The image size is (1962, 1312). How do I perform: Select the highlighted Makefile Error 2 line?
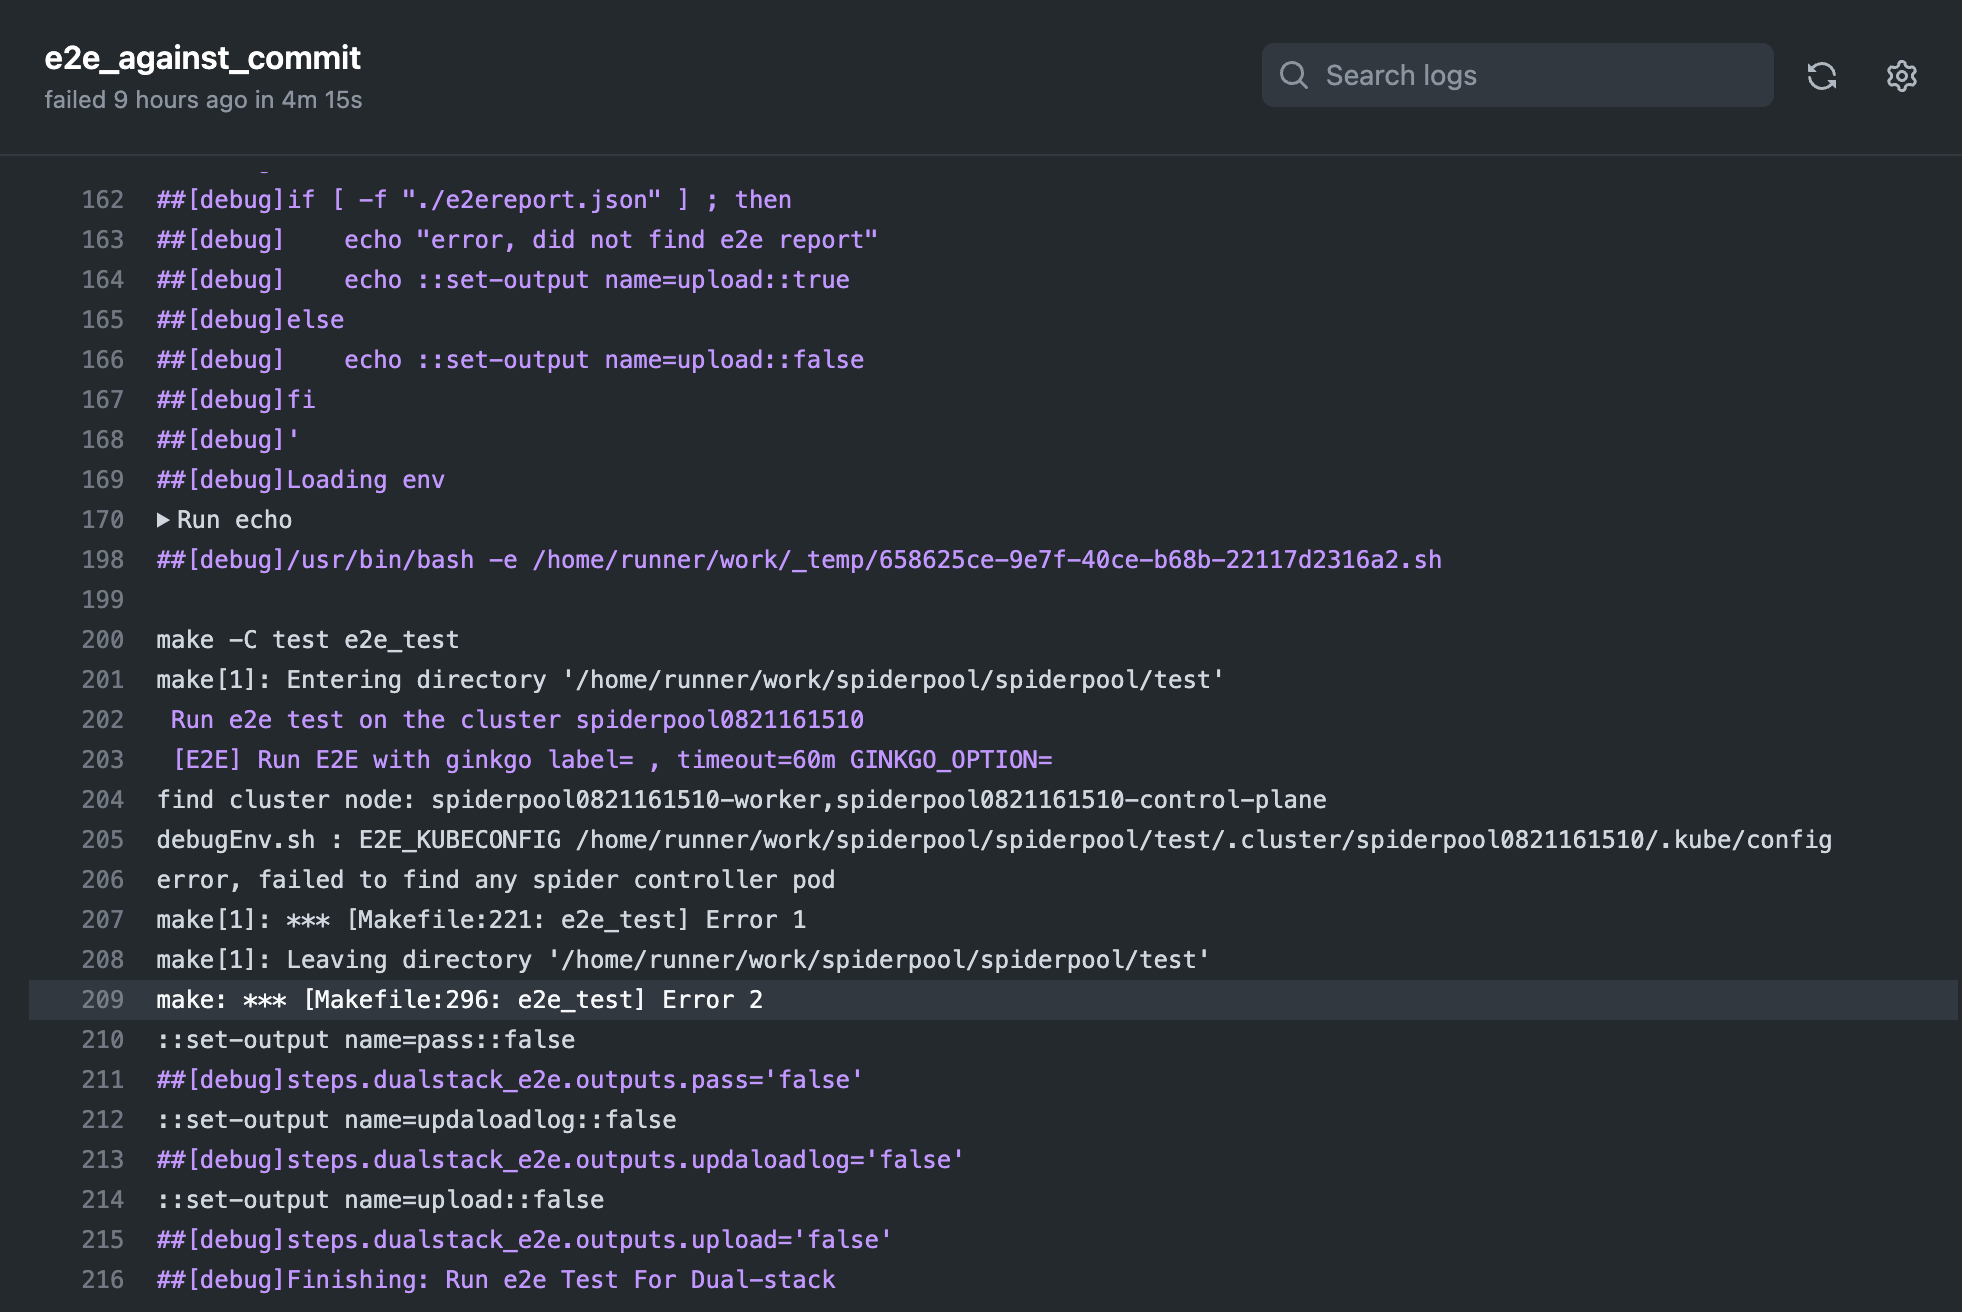[459, 999]
